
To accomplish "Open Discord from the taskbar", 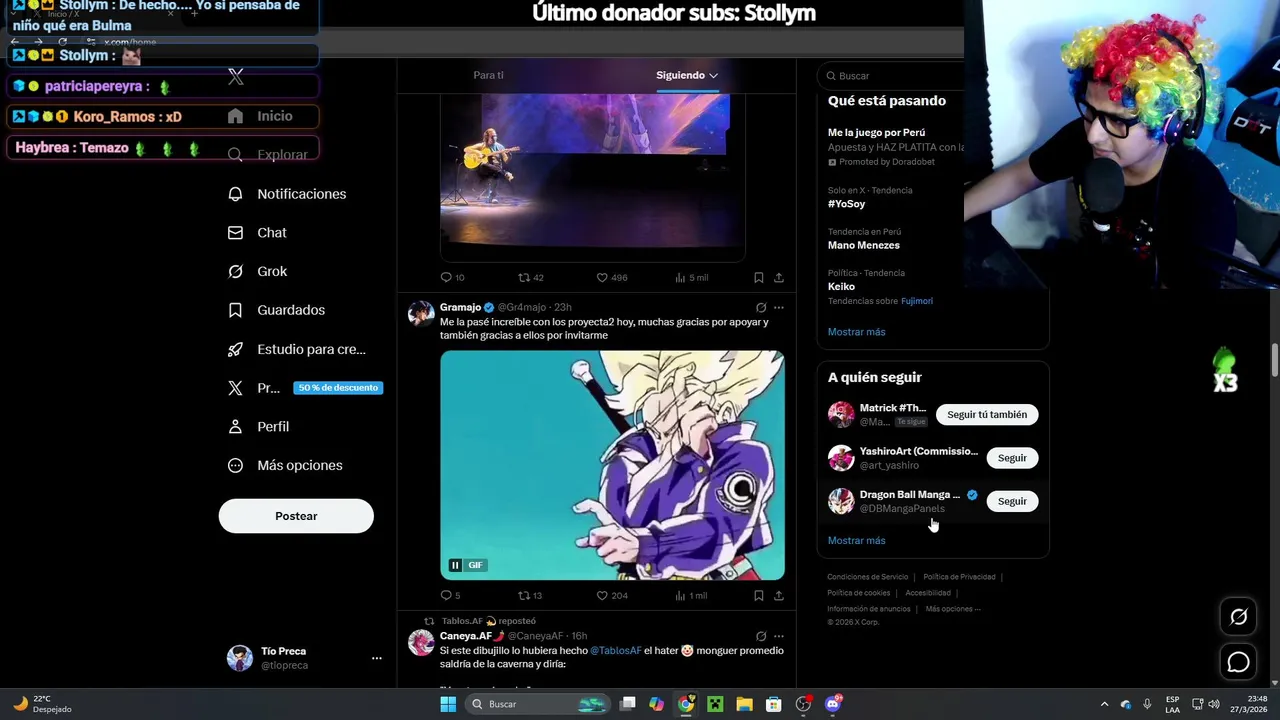I will [833, 704].
